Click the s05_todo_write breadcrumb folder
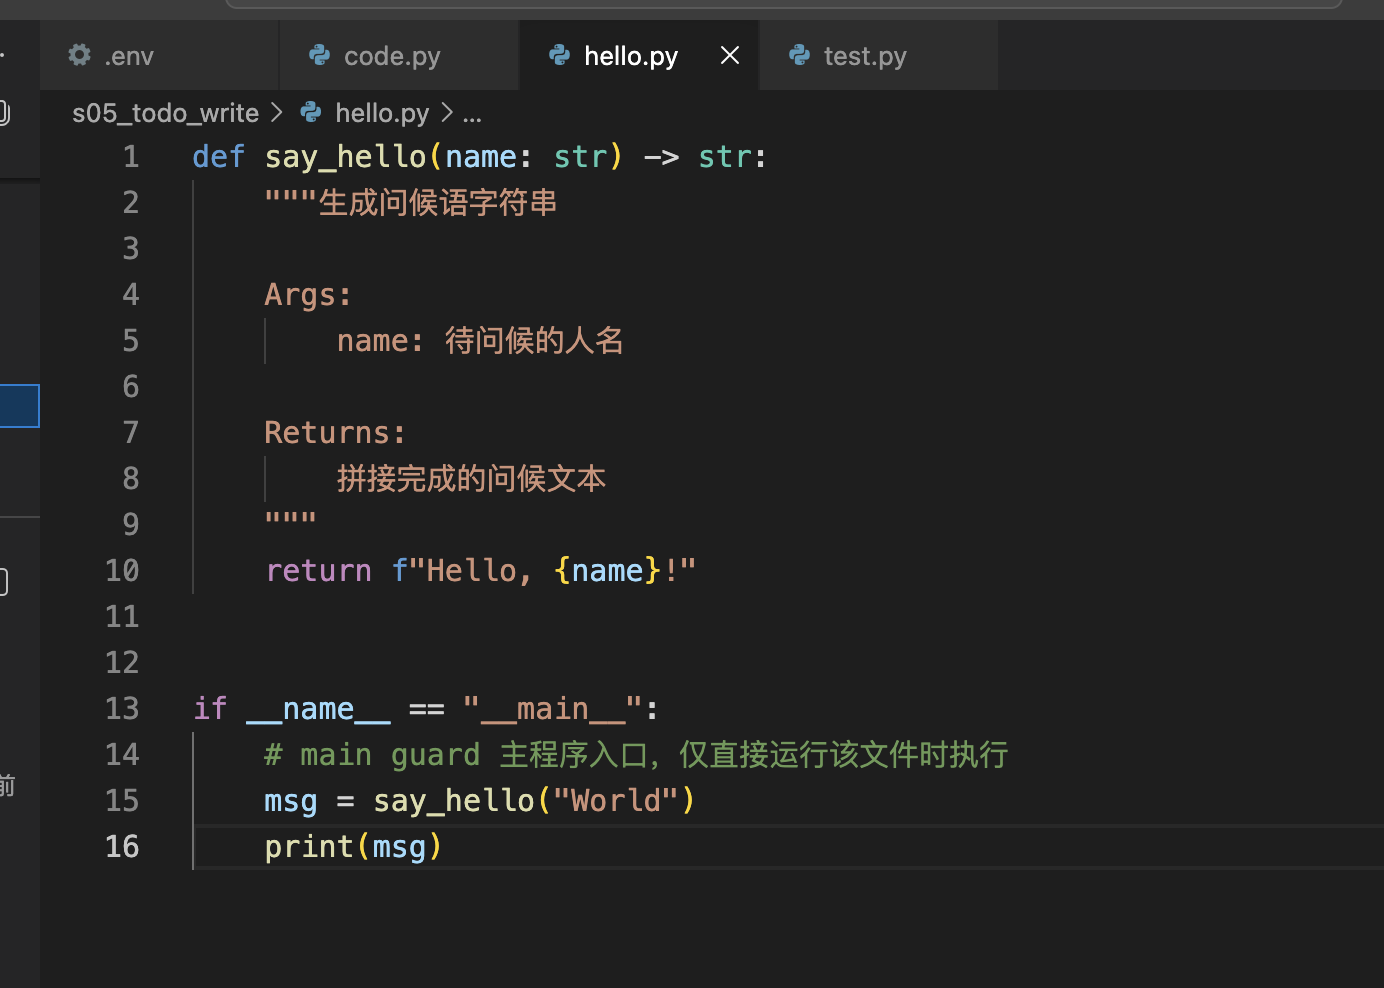Screen dimensions: 1384x988 (x=165, y=113)
